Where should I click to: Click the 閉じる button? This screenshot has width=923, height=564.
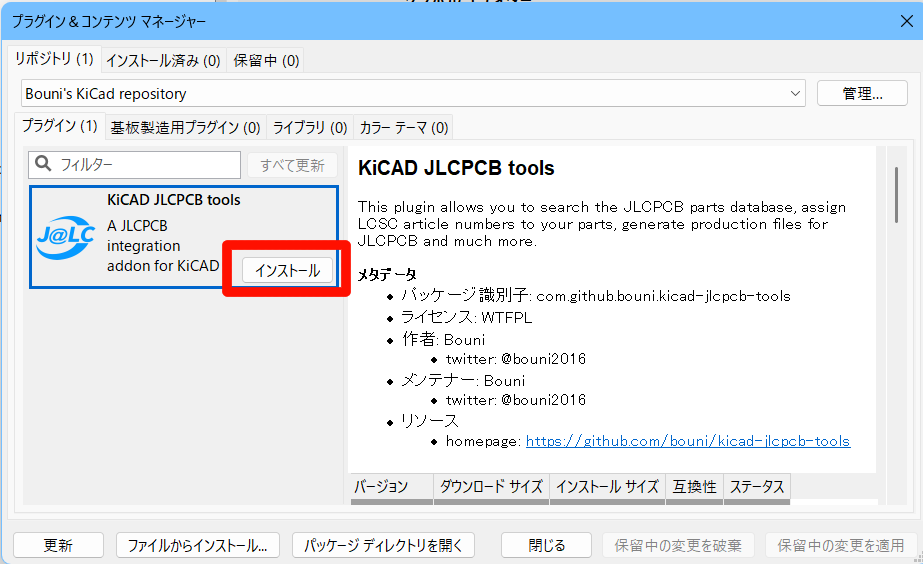pyautogui.click(x=546, y=545)
